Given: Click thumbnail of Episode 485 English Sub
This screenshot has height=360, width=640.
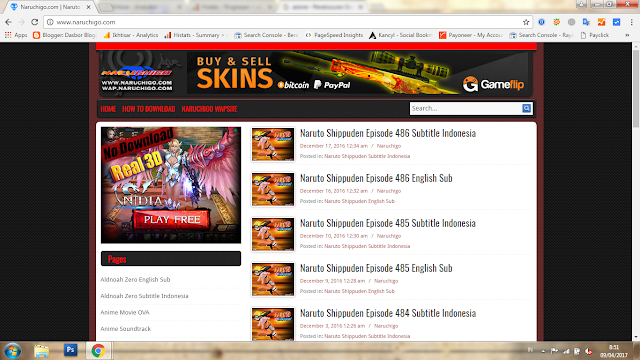Looking at the screenshot, I should 273,279.
